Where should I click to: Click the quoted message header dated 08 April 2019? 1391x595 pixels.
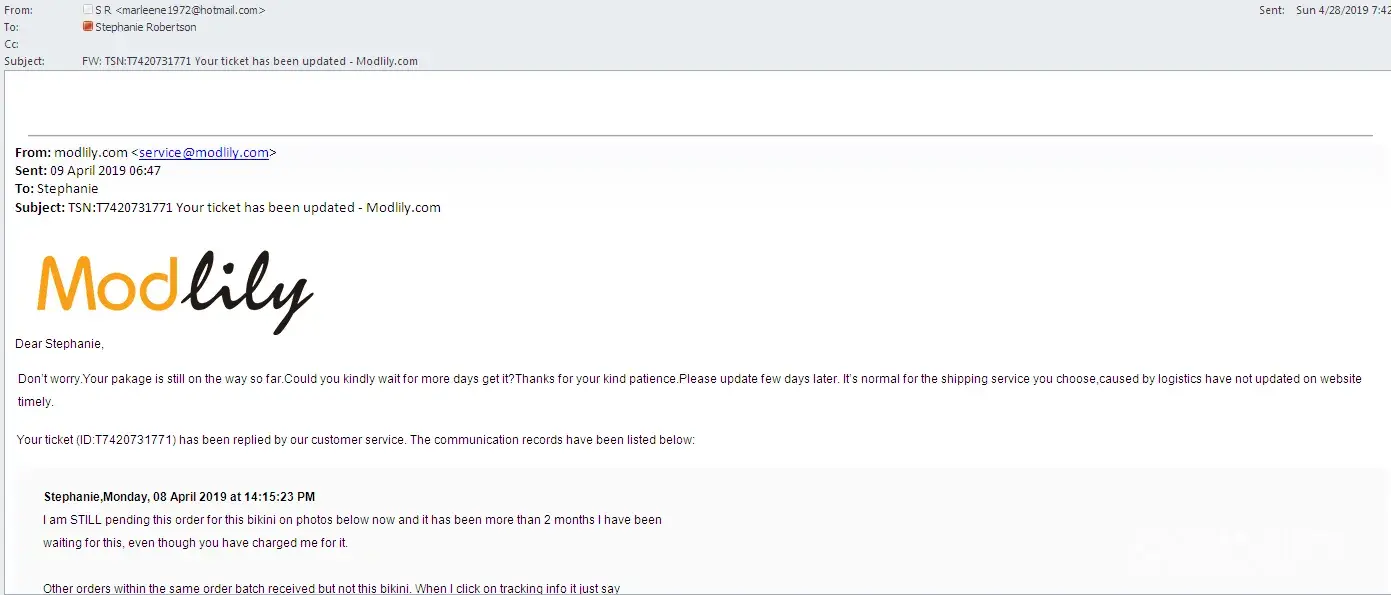(180, 497)
